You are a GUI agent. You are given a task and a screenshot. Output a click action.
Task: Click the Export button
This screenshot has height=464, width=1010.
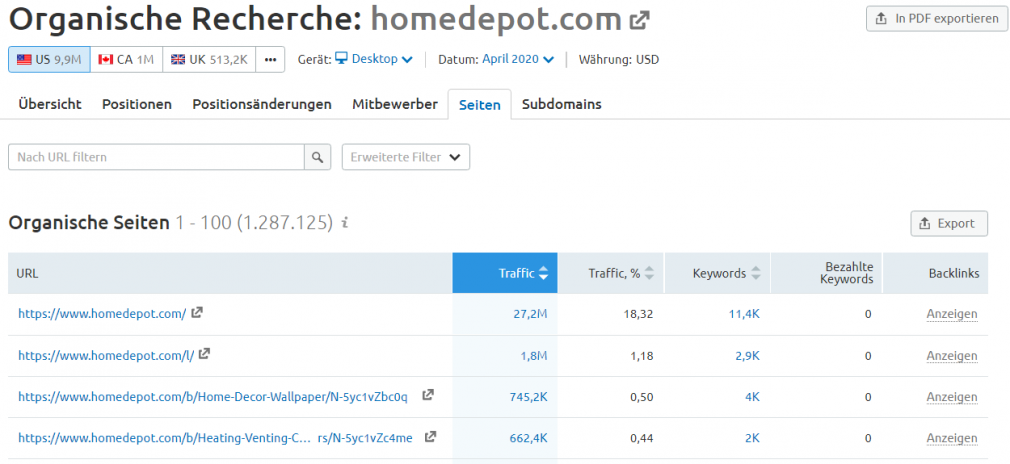tap(949, 224)
